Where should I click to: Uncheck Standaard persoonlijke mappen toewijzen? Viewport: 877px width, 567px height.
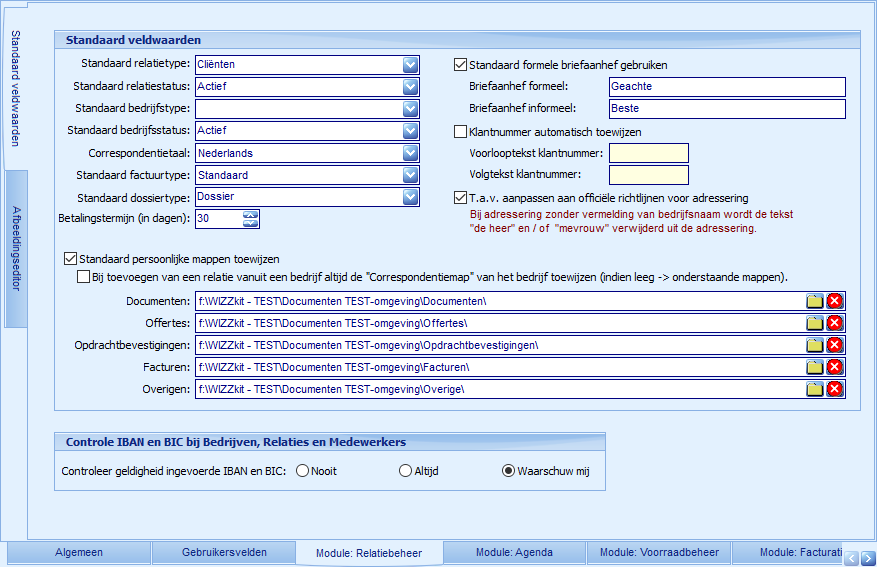pyautogui.click(x=70, y=259)
